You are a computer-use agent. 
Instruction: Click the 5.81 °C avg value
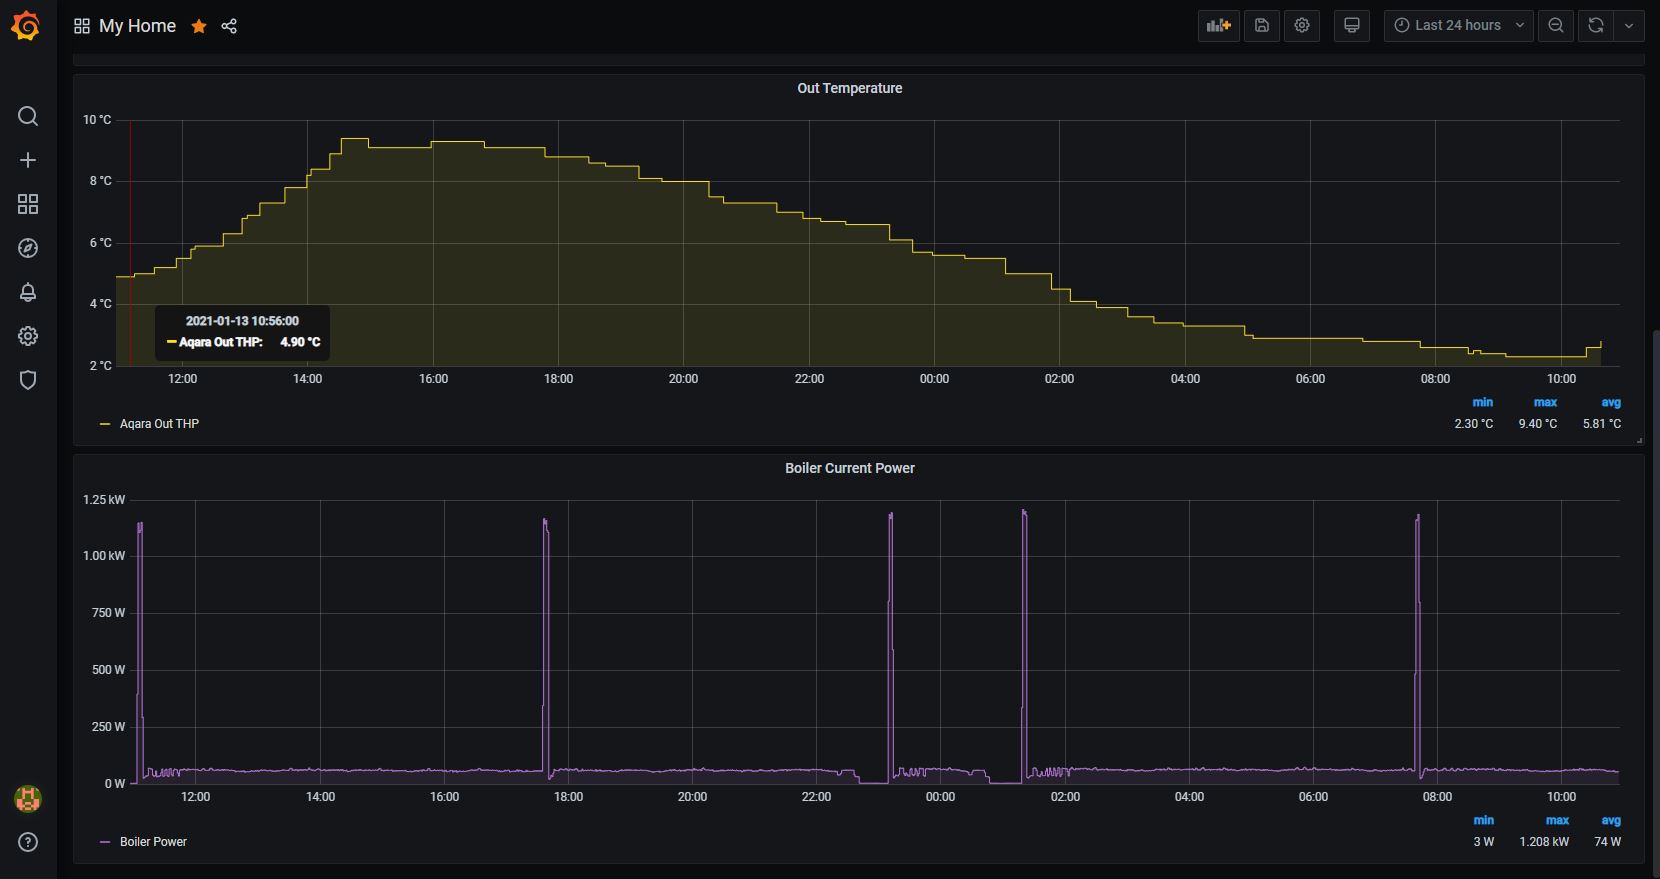tap(1602, 424)
